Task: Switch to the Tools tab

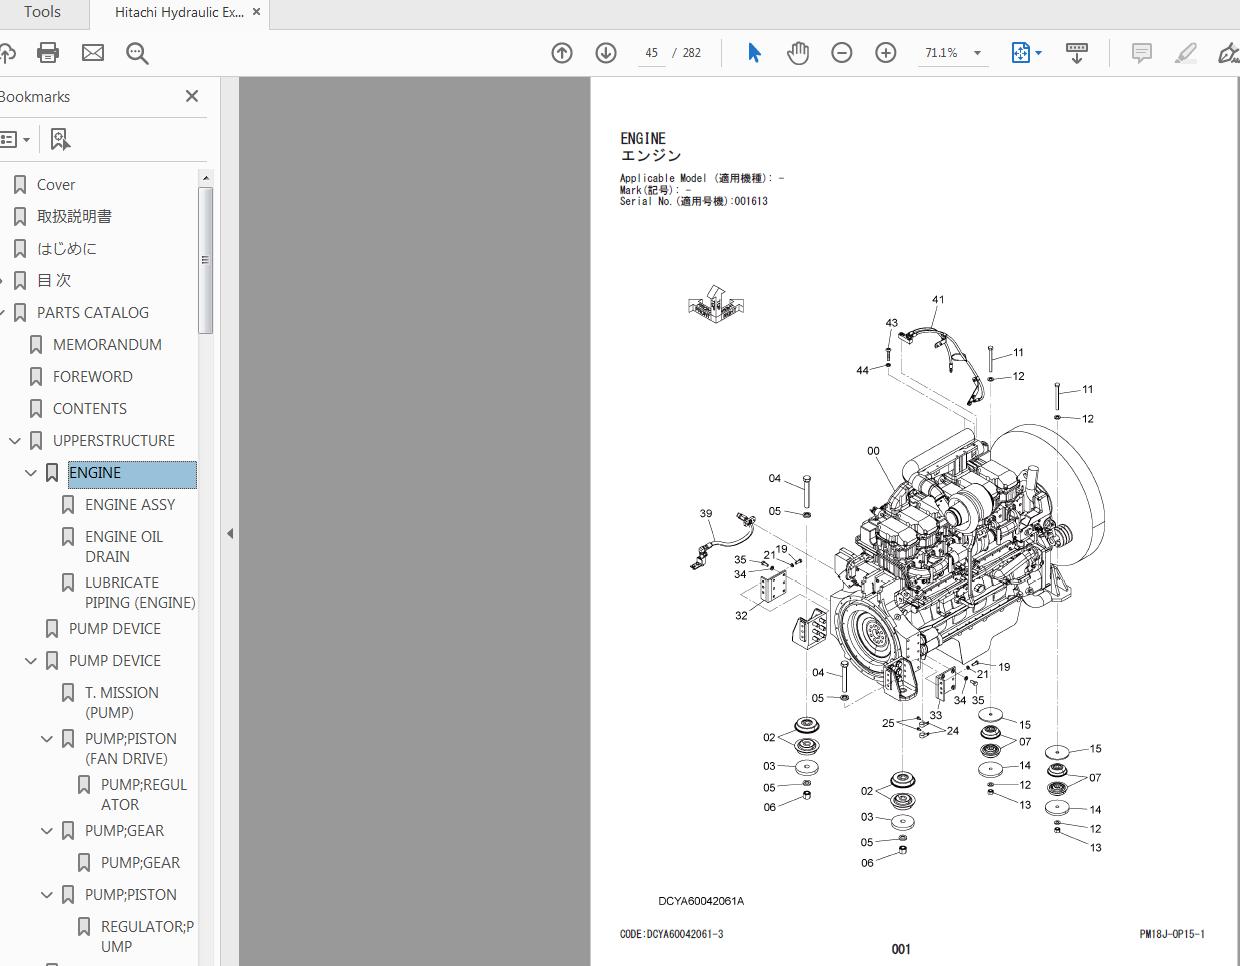Action: tap(42, 13)
